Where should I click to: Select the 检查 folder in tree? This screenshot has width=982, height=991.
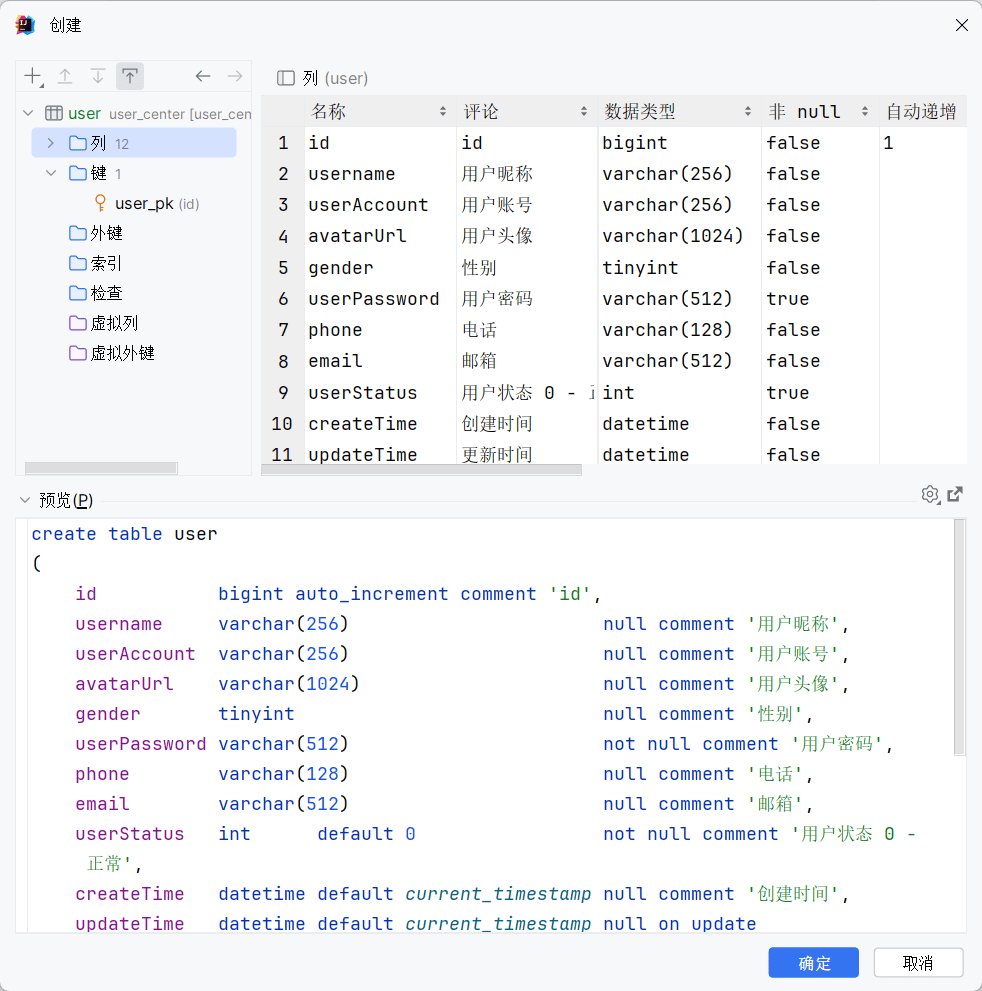[x=95, y=293]
